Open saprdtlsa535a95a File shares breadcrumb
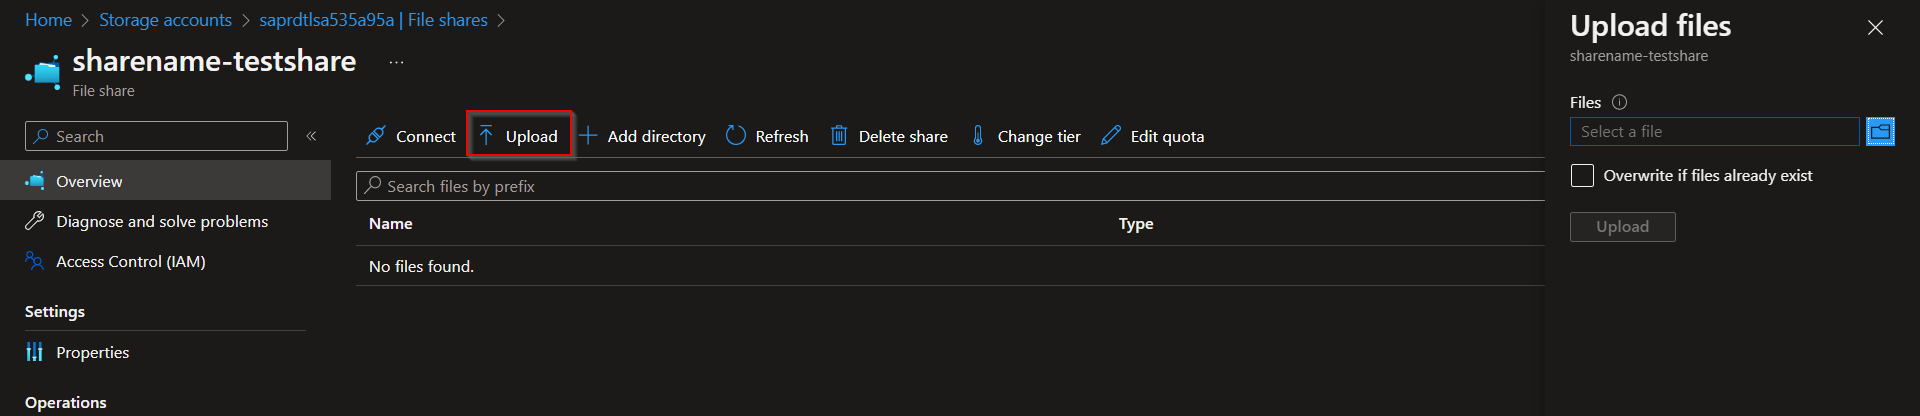Screen dimensions: 1920x416 tap(373, 20)
